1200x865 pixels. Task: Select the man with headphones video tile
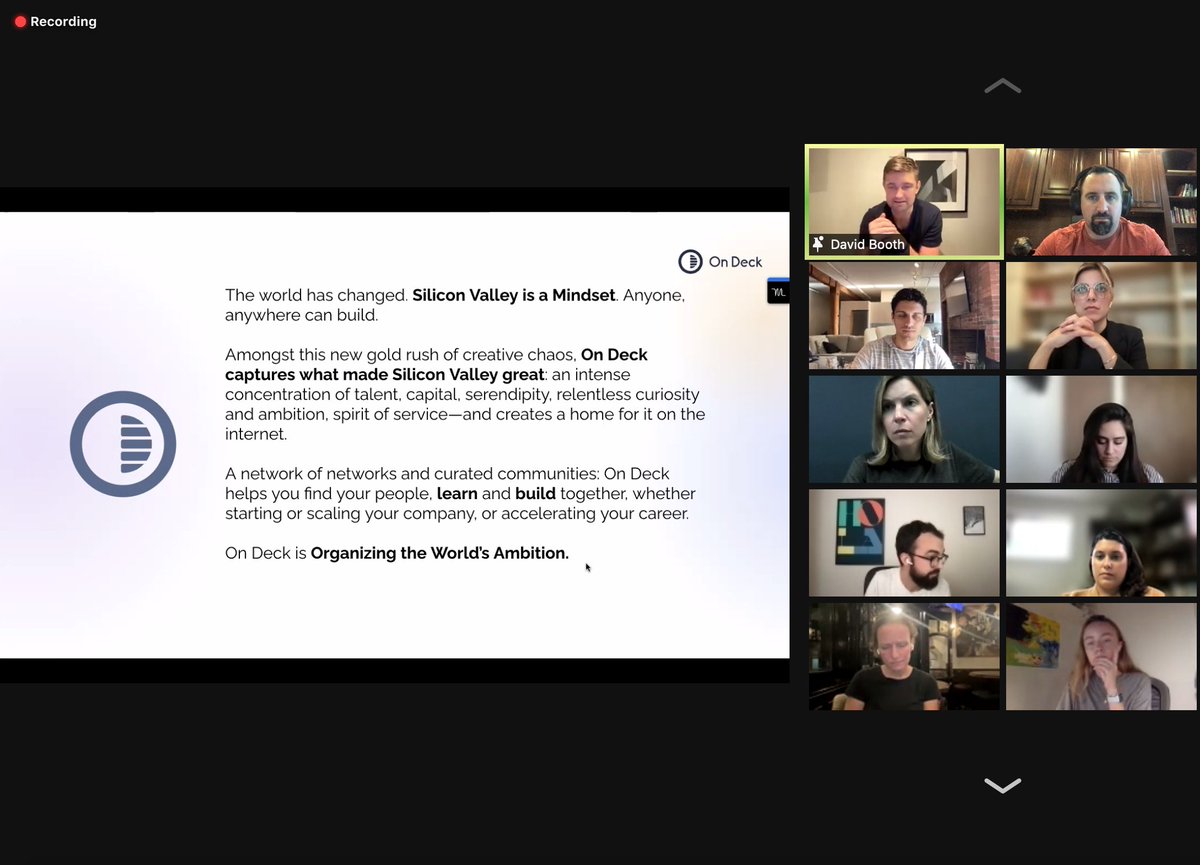[1101, 202]
